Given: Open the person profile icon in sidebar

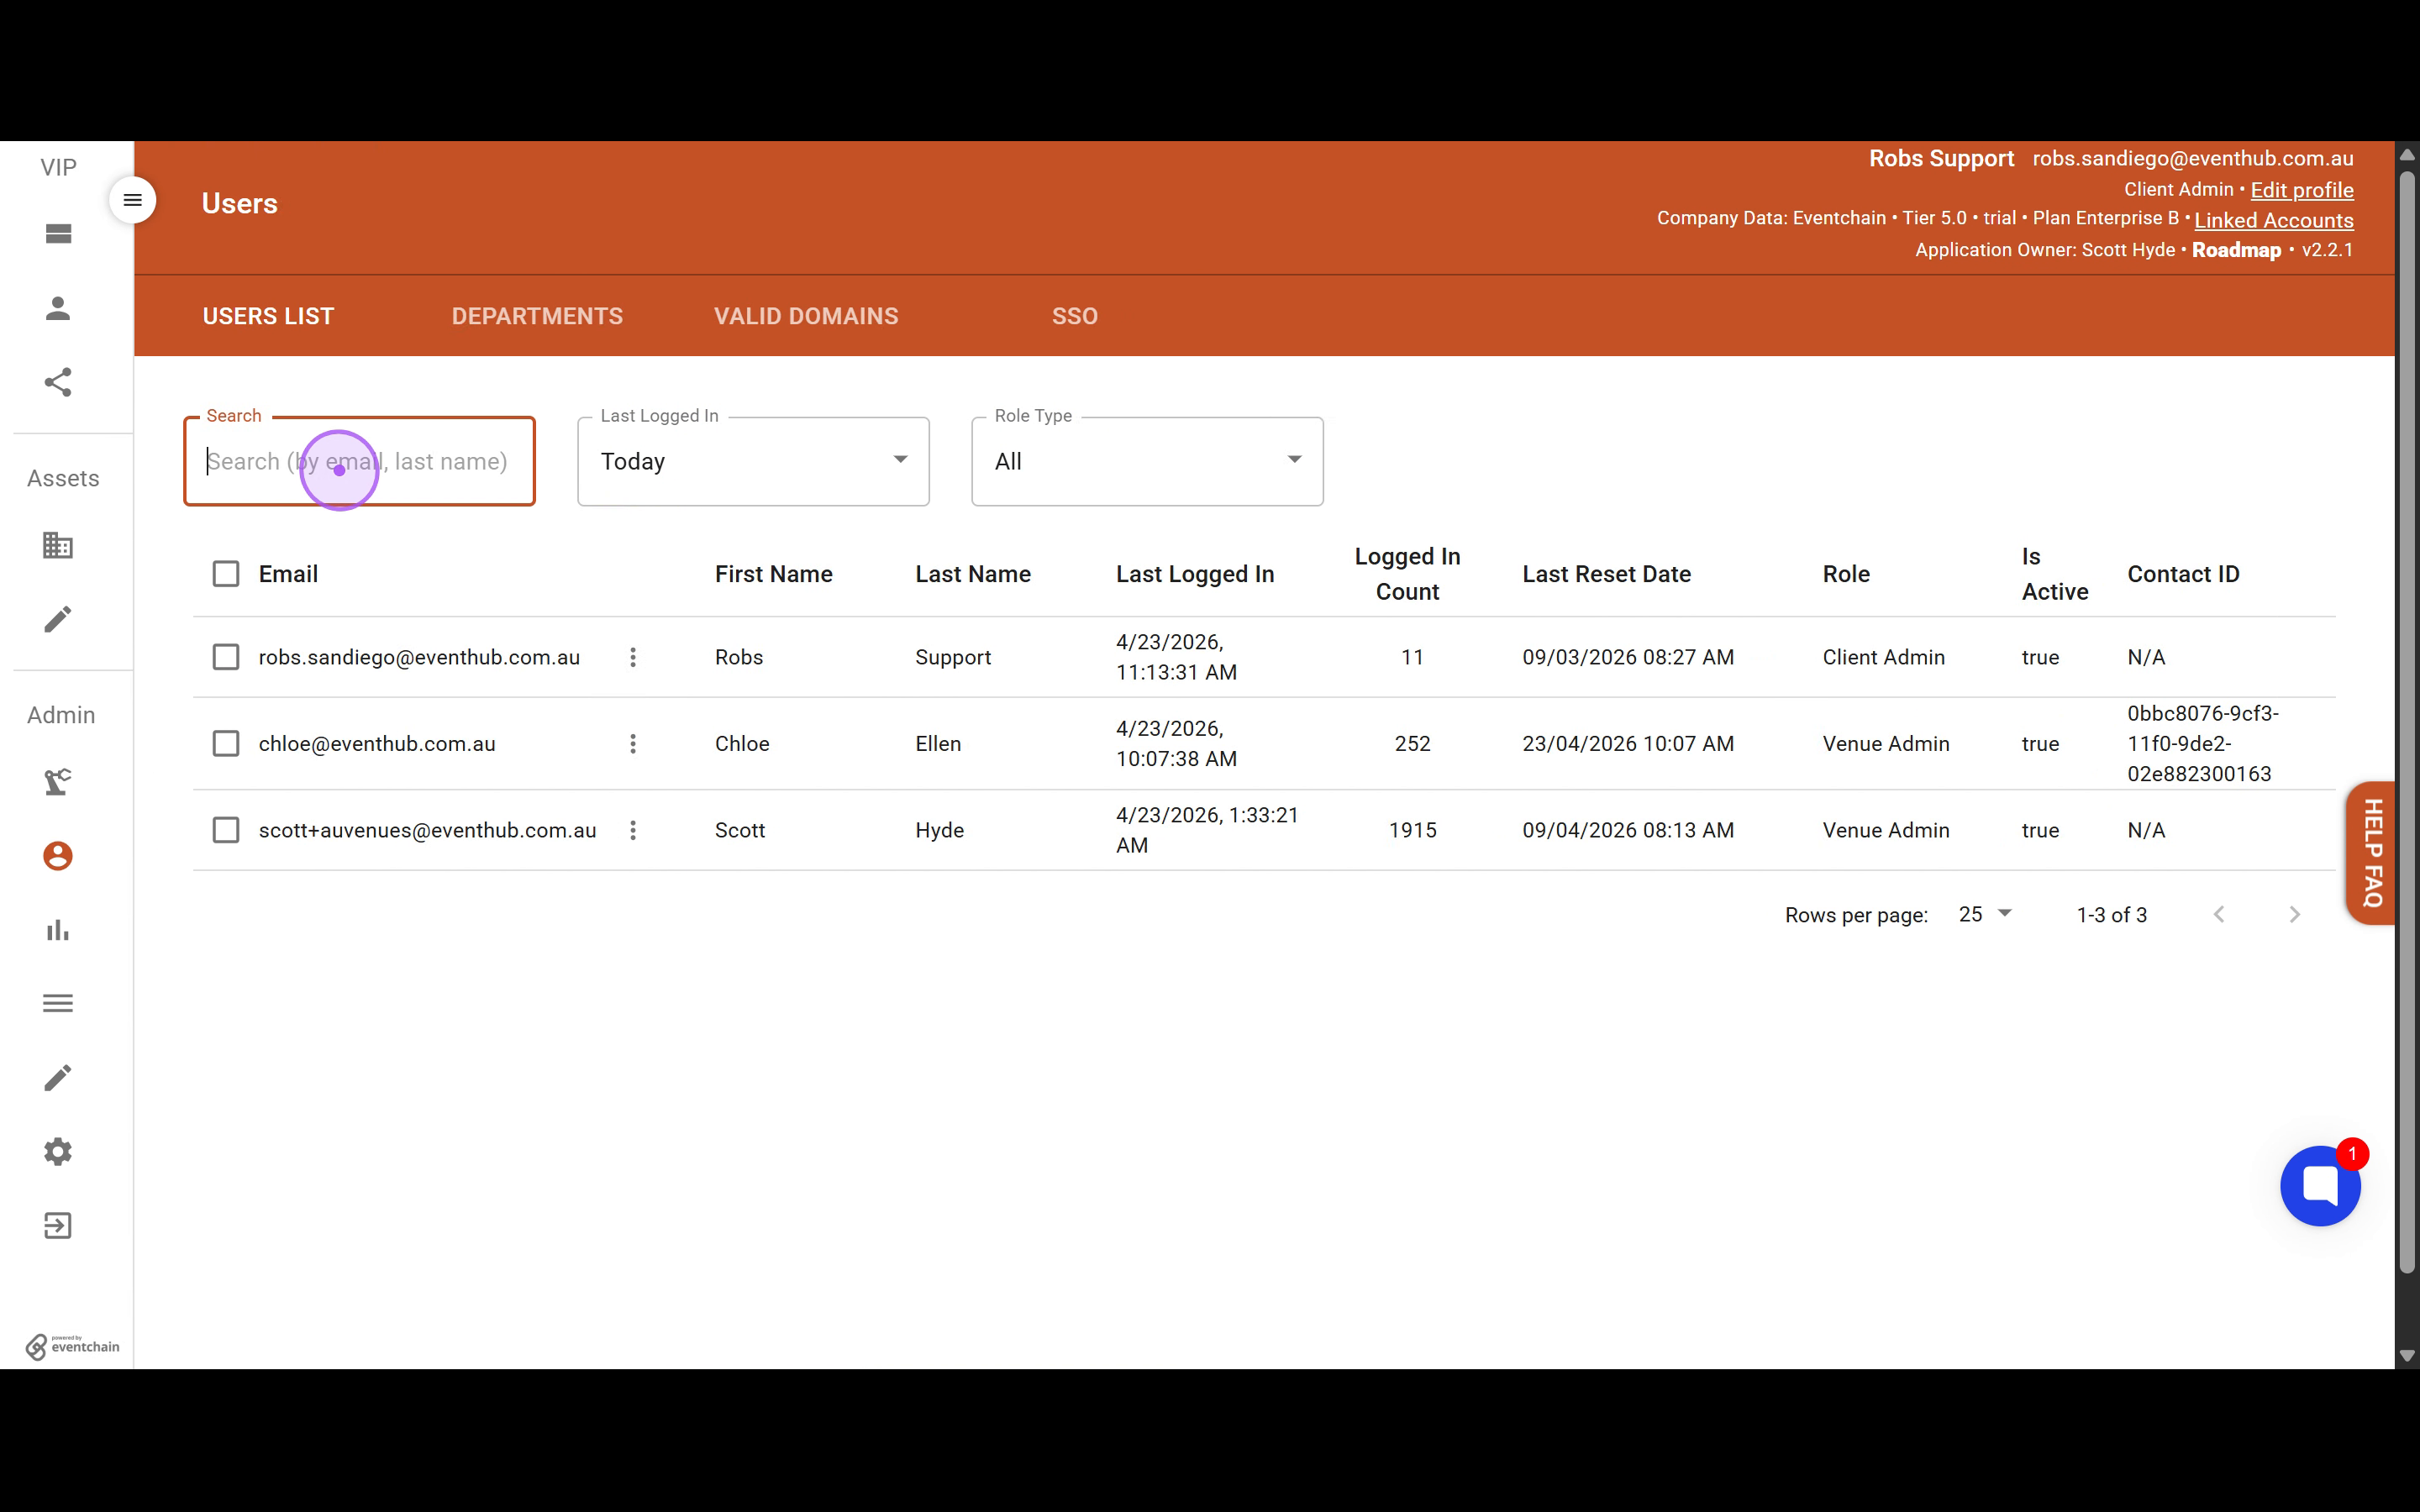Looking at the screenshot, I should click(x=58, y=308).
